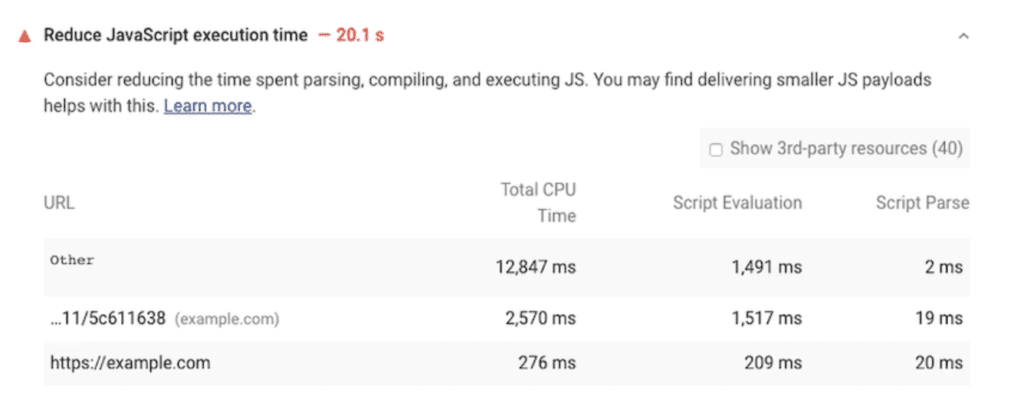Click the 20.1 s execution time value

tap(360, 35)
